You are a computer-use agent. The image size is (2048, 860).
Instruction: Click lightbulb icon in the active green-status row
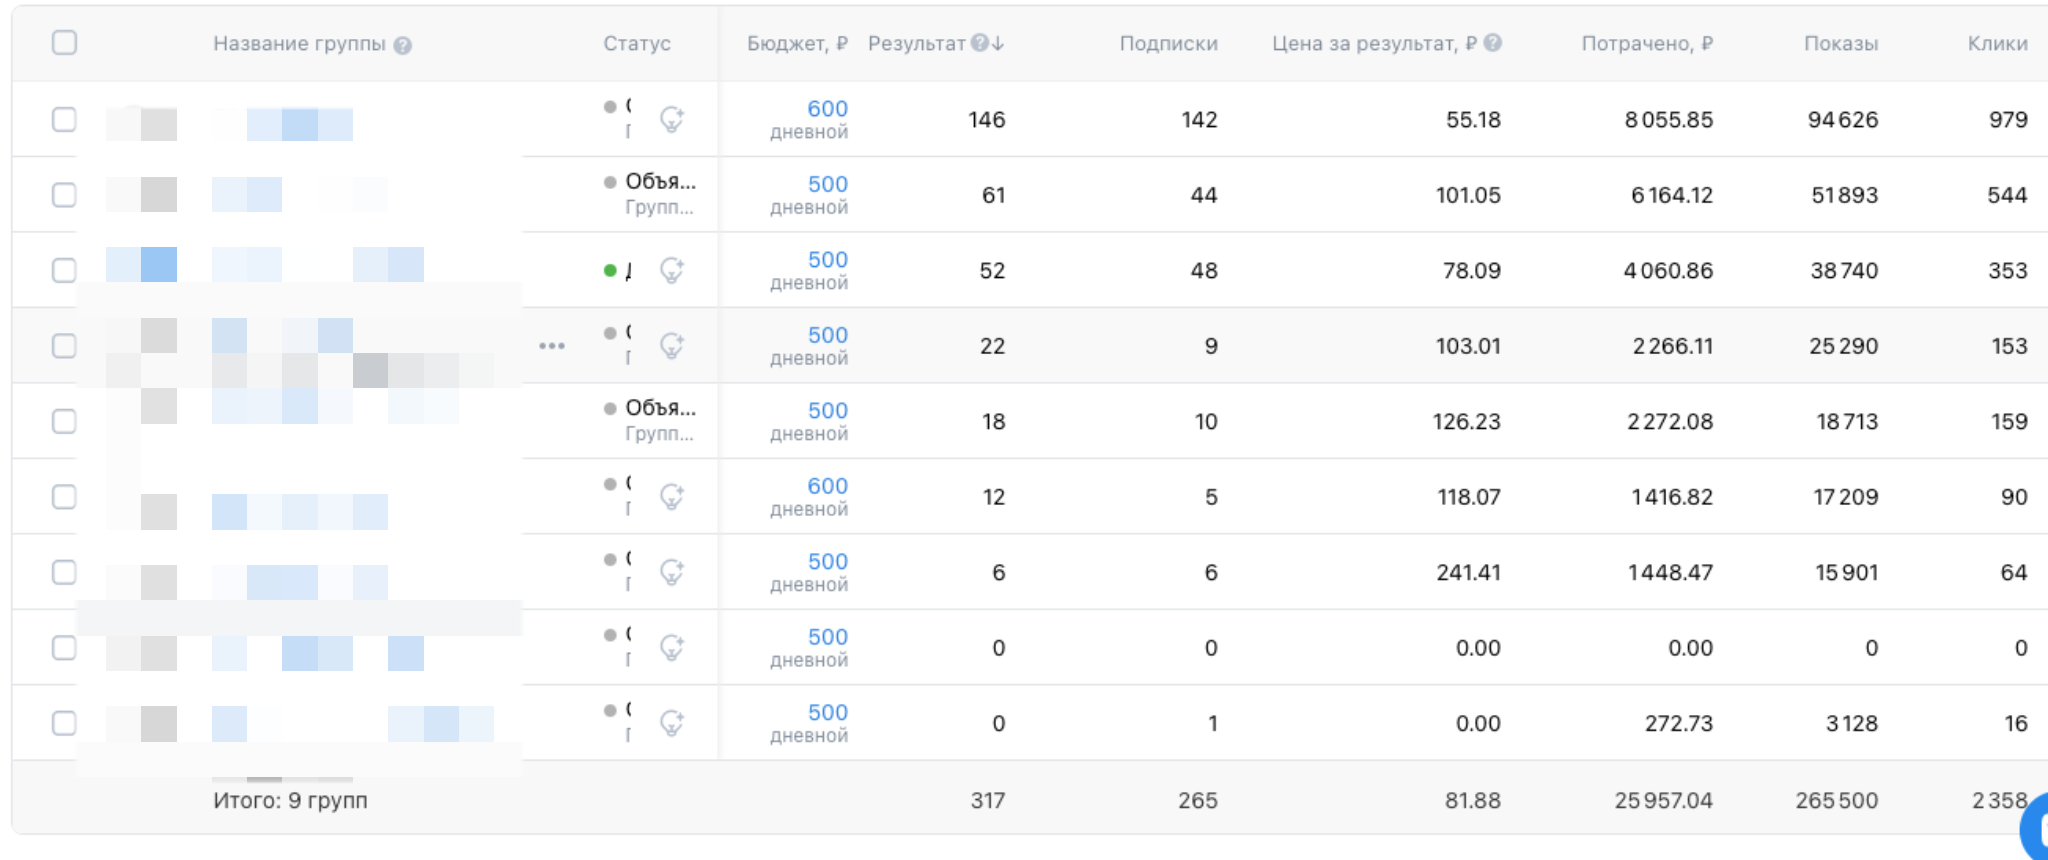click(x=672, y=271)
